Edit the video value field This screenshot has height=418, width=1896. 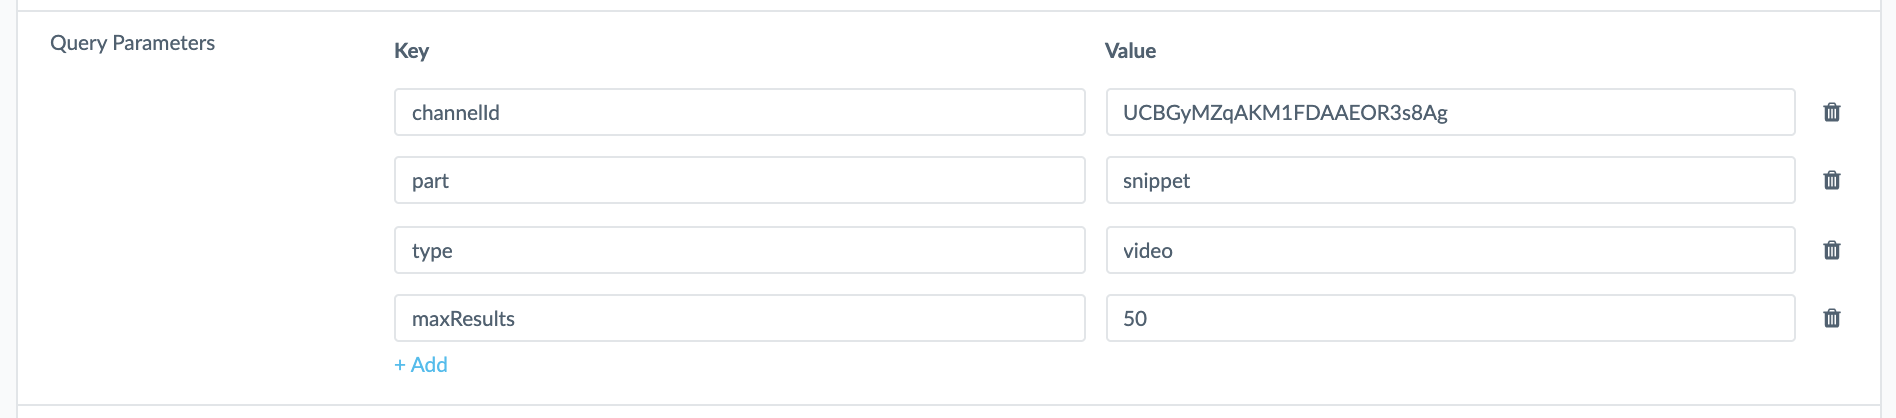click(1451, 250)
